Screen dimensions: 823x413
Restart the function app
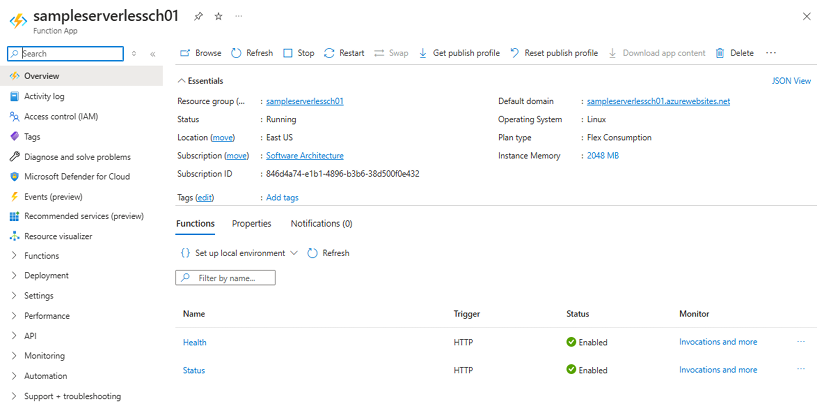click(344, 53)
